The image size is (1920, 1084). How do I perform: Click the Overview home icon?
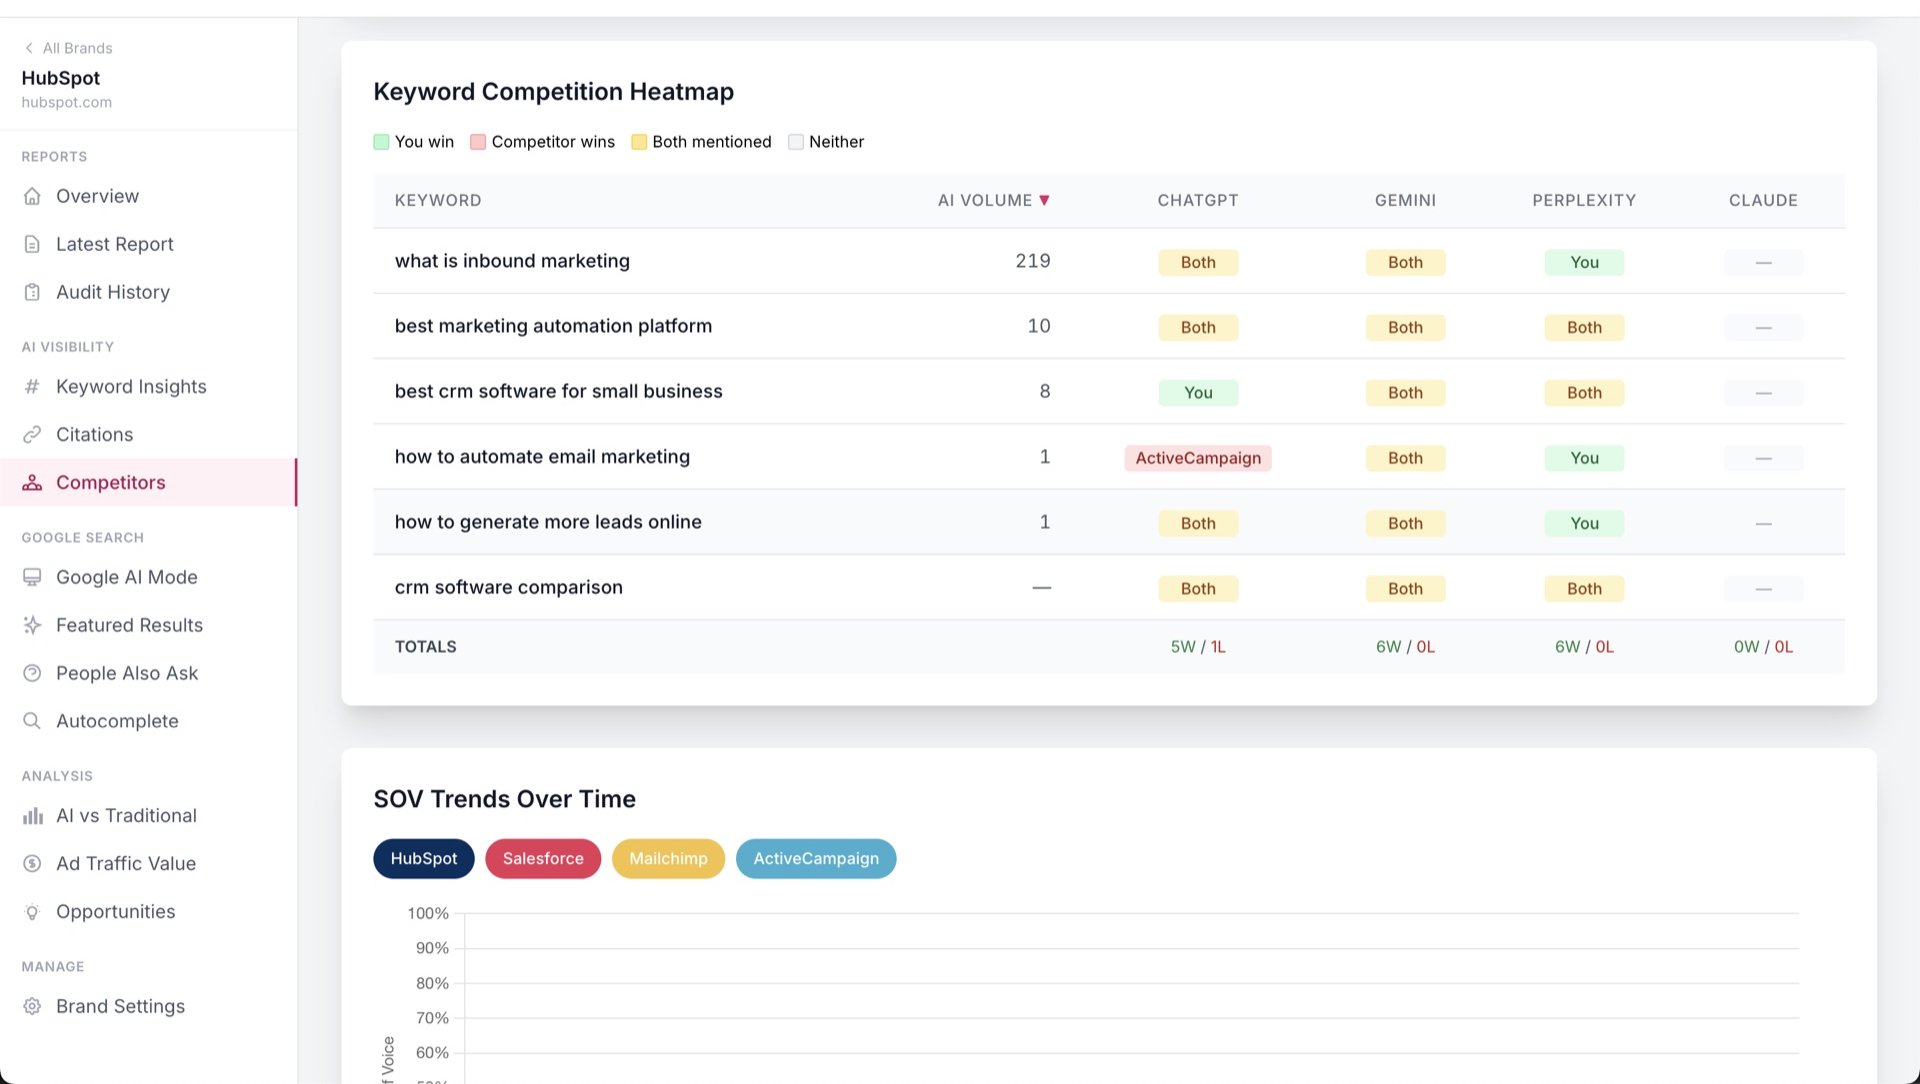[x=32, y=196]
